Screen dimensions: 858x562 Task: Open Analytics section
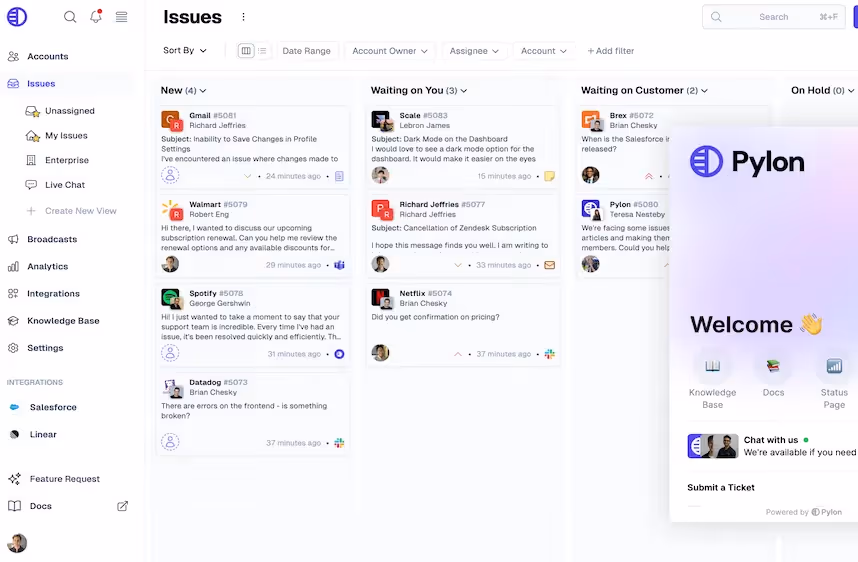coord(48,266)
